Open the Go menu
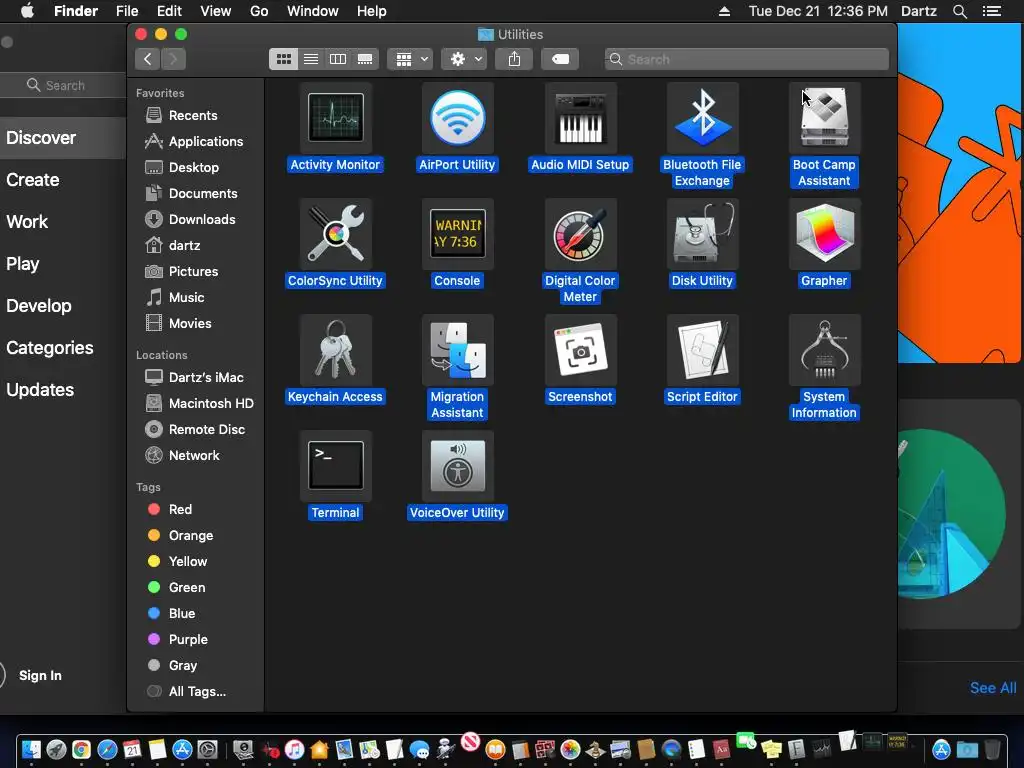1024x768 pixels. point(259,11)
